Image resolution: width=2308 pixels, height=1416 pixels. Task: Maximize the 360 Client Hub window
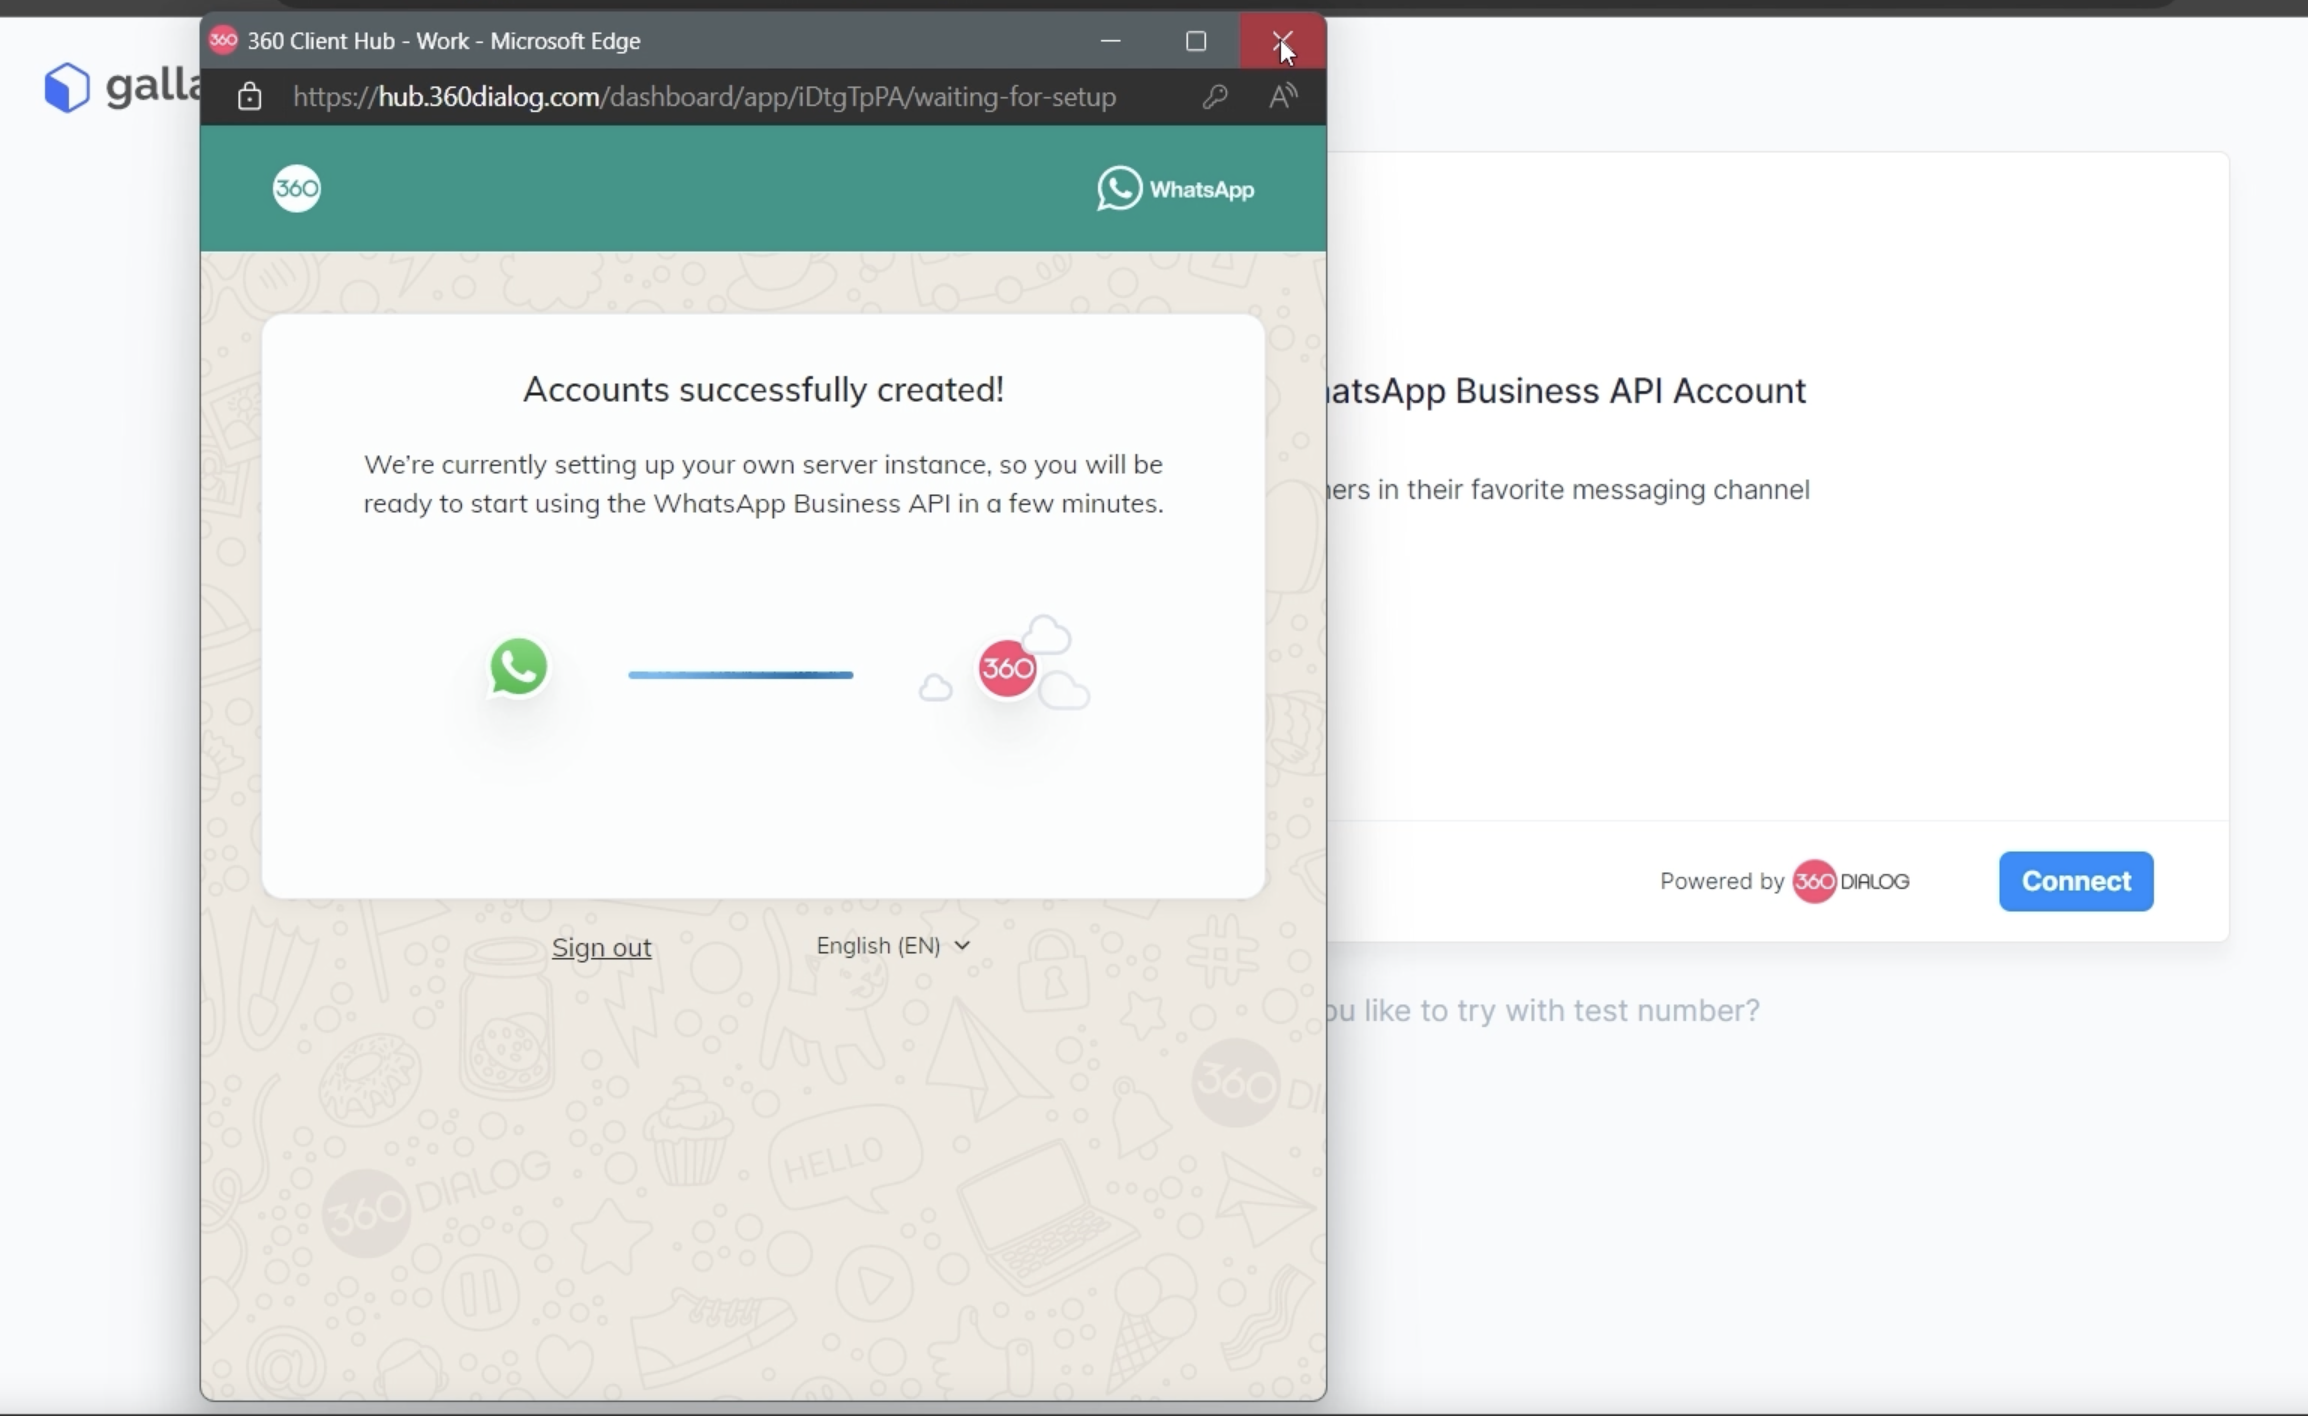pyautogui.click(x=1196, y=41)
